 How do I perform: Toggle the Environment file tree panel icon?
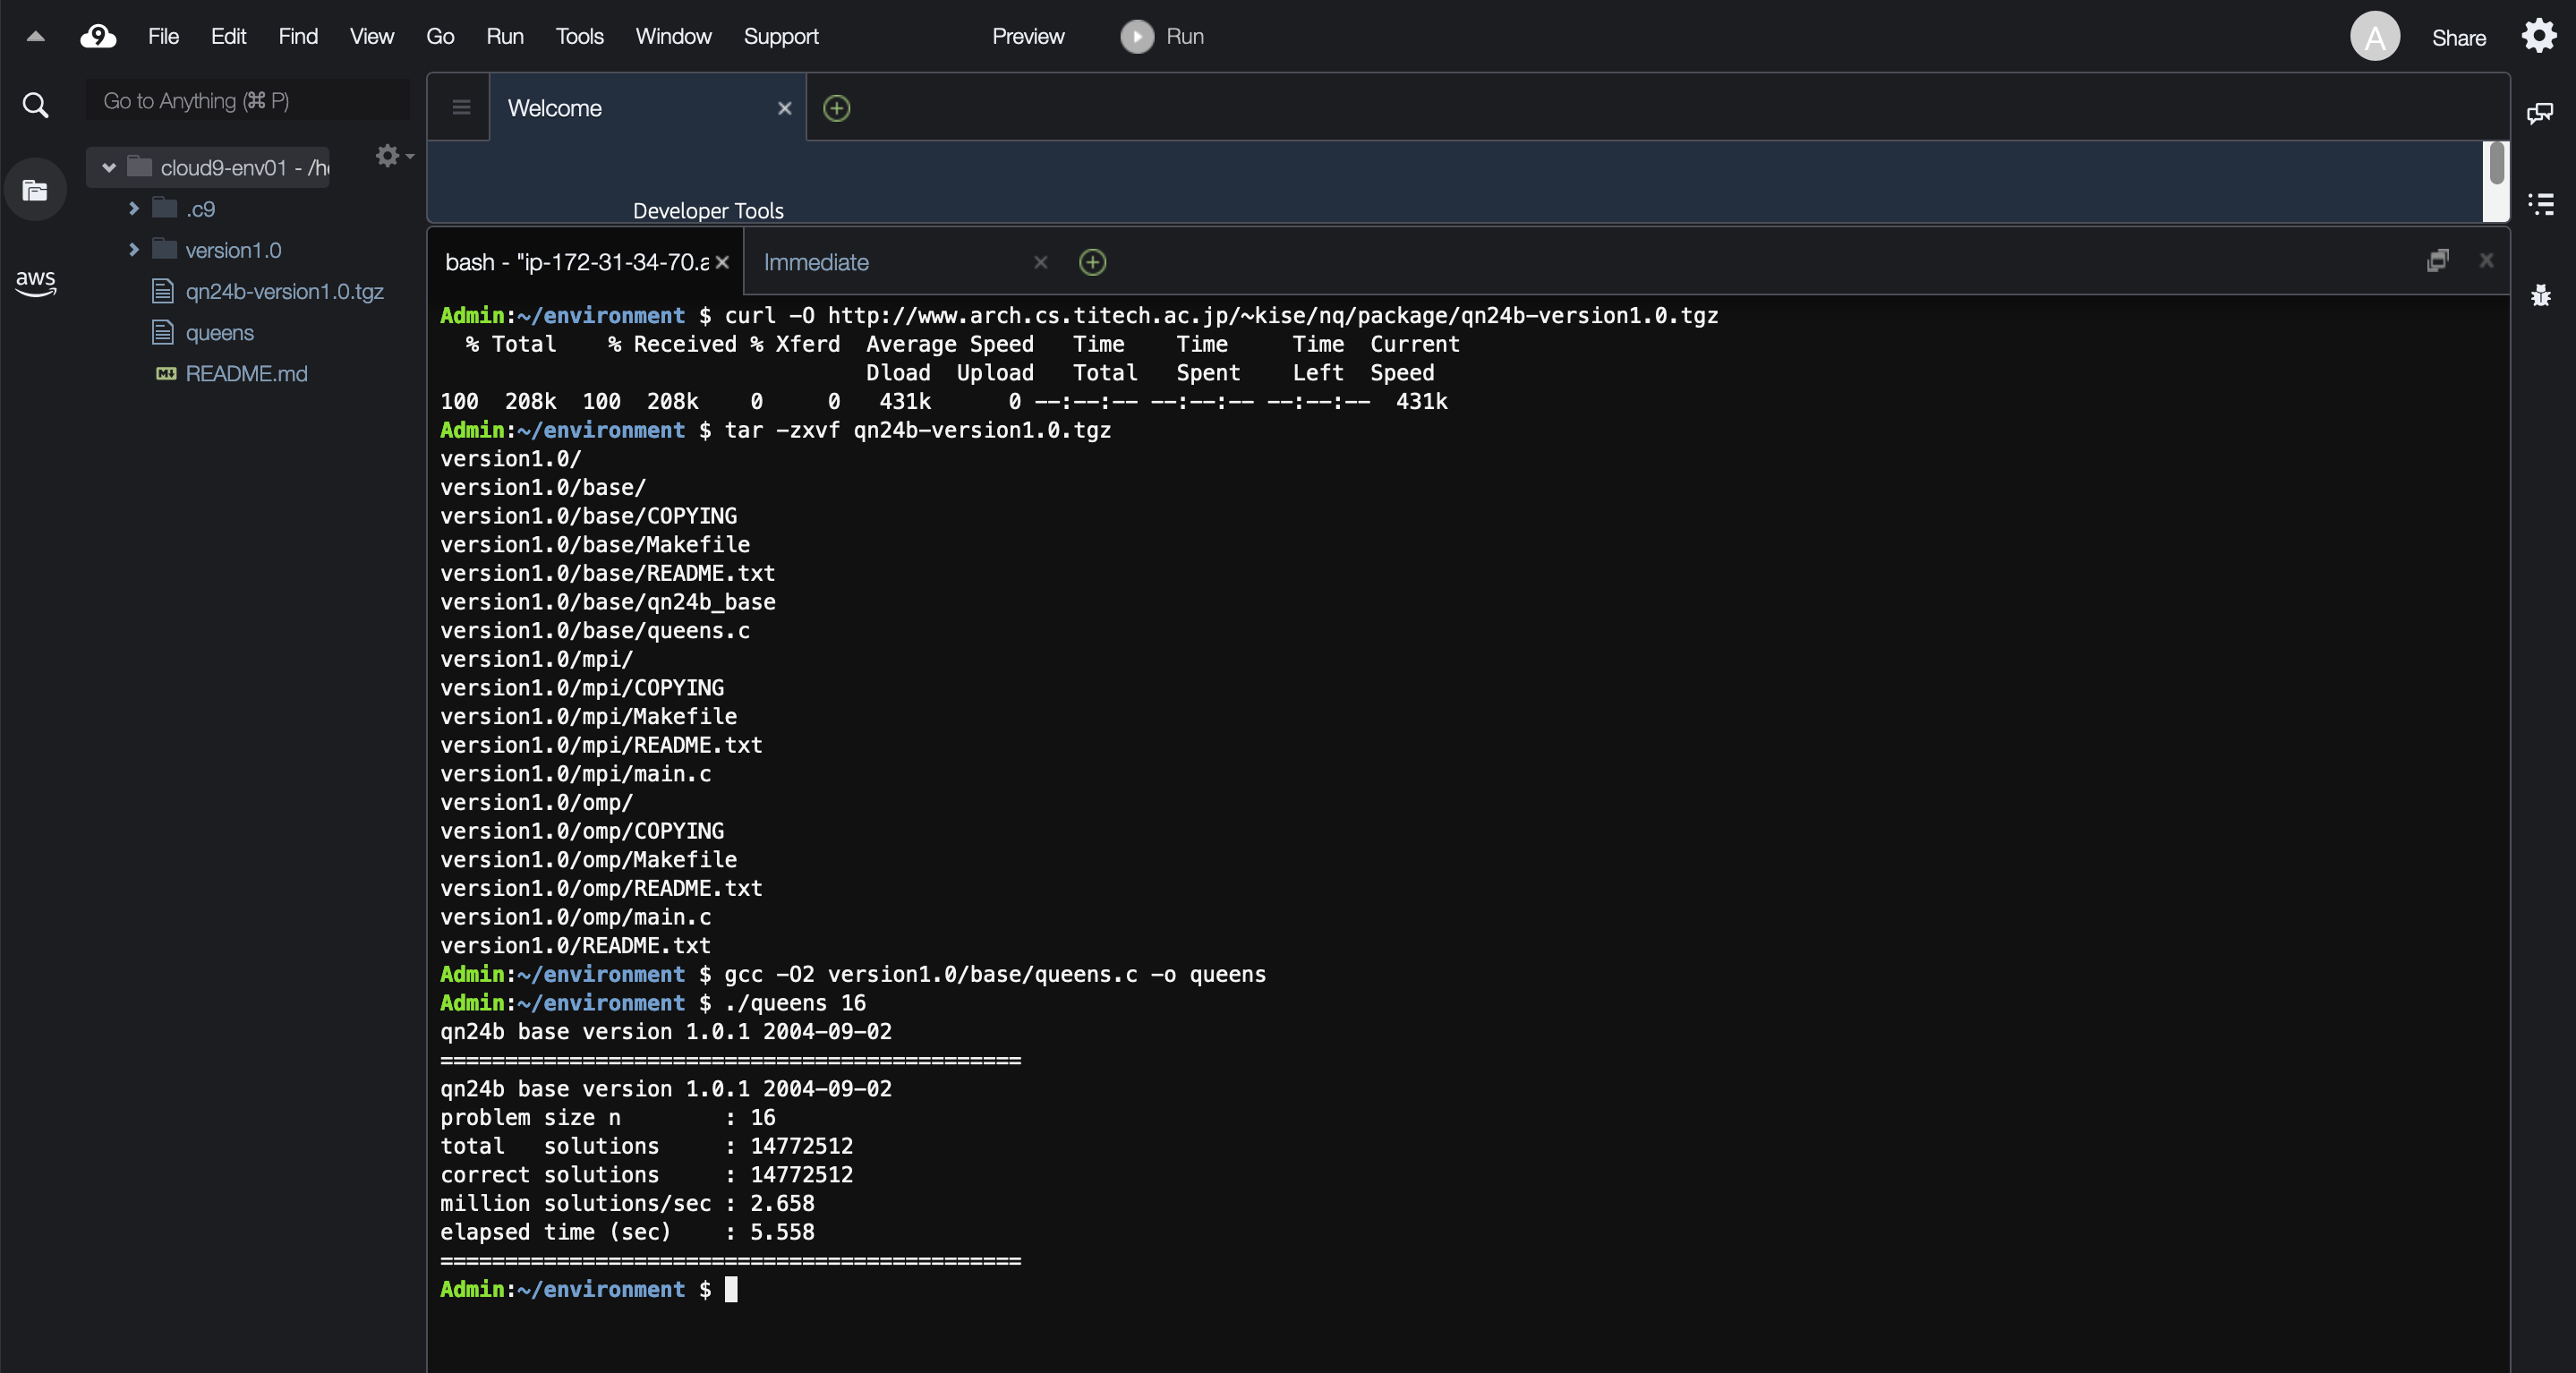[x=35, y=190]
